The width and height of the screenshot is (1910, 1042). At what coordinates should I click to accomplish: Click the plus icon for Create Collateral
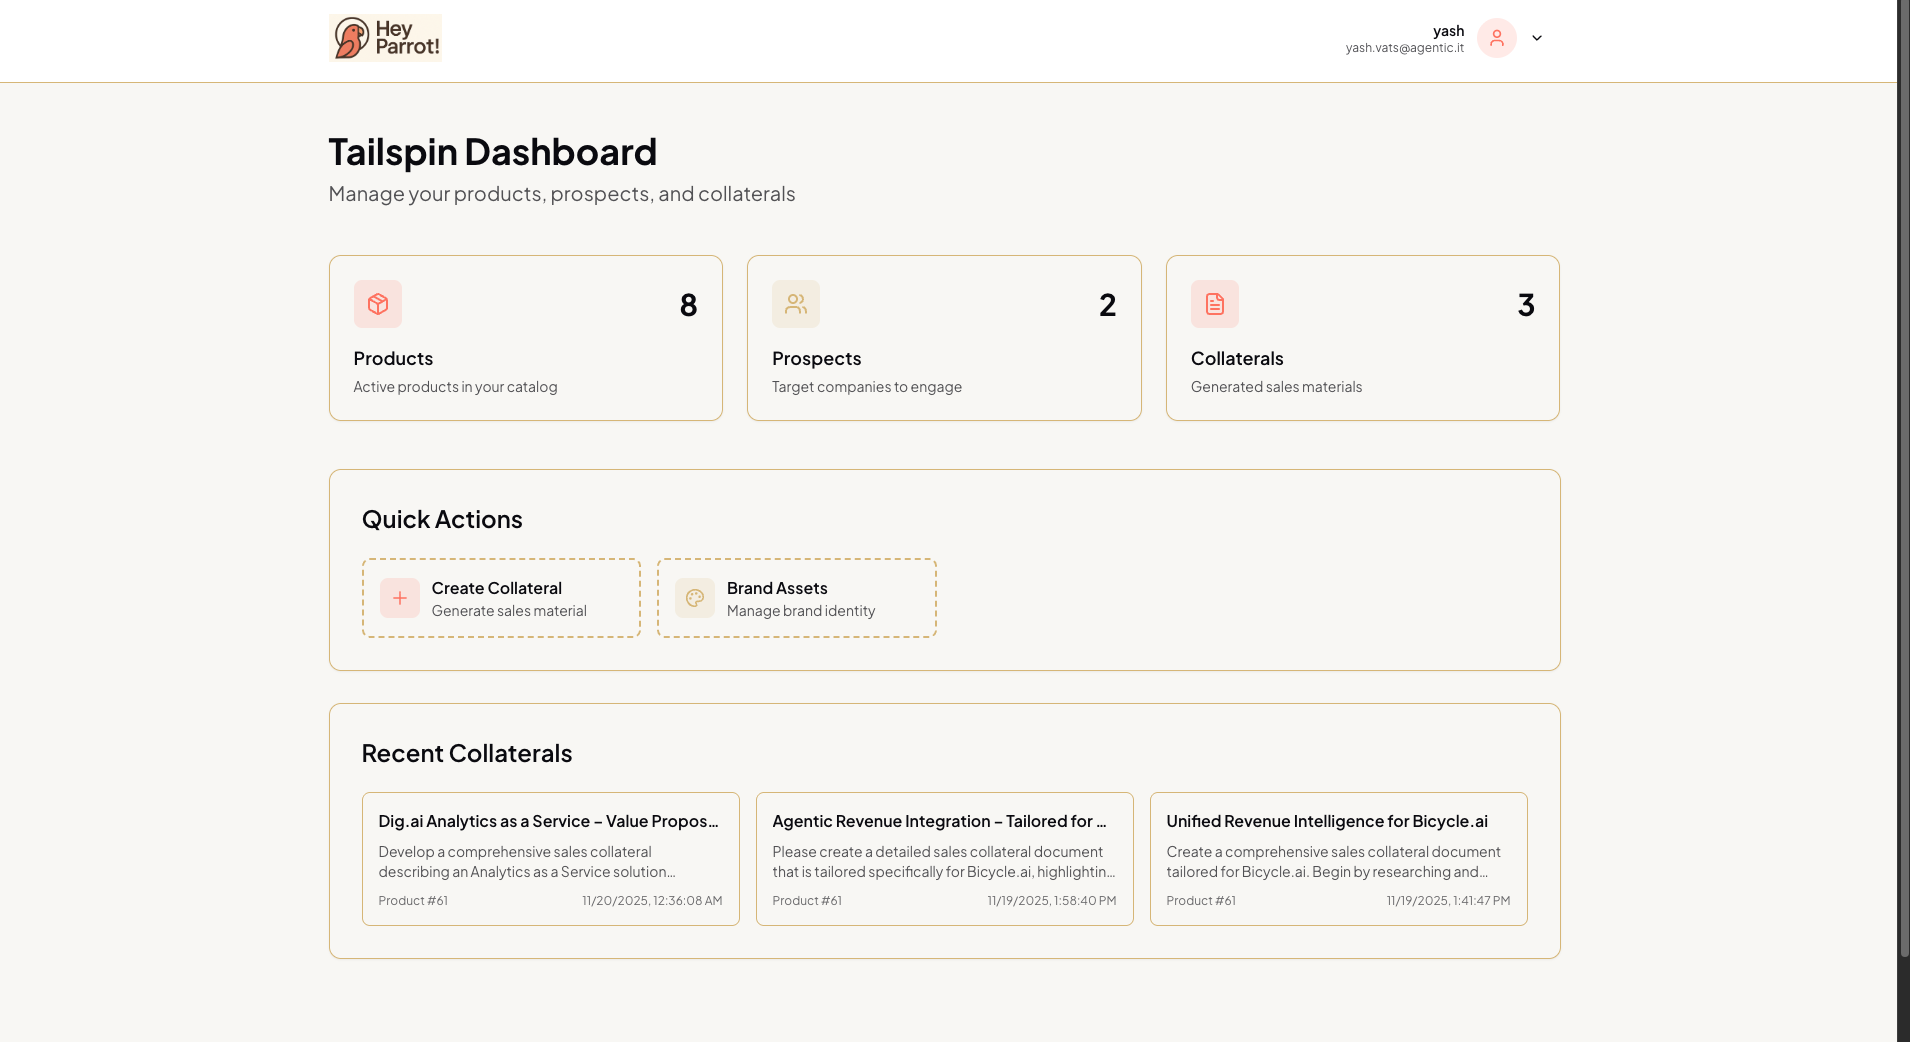point(400,598)
